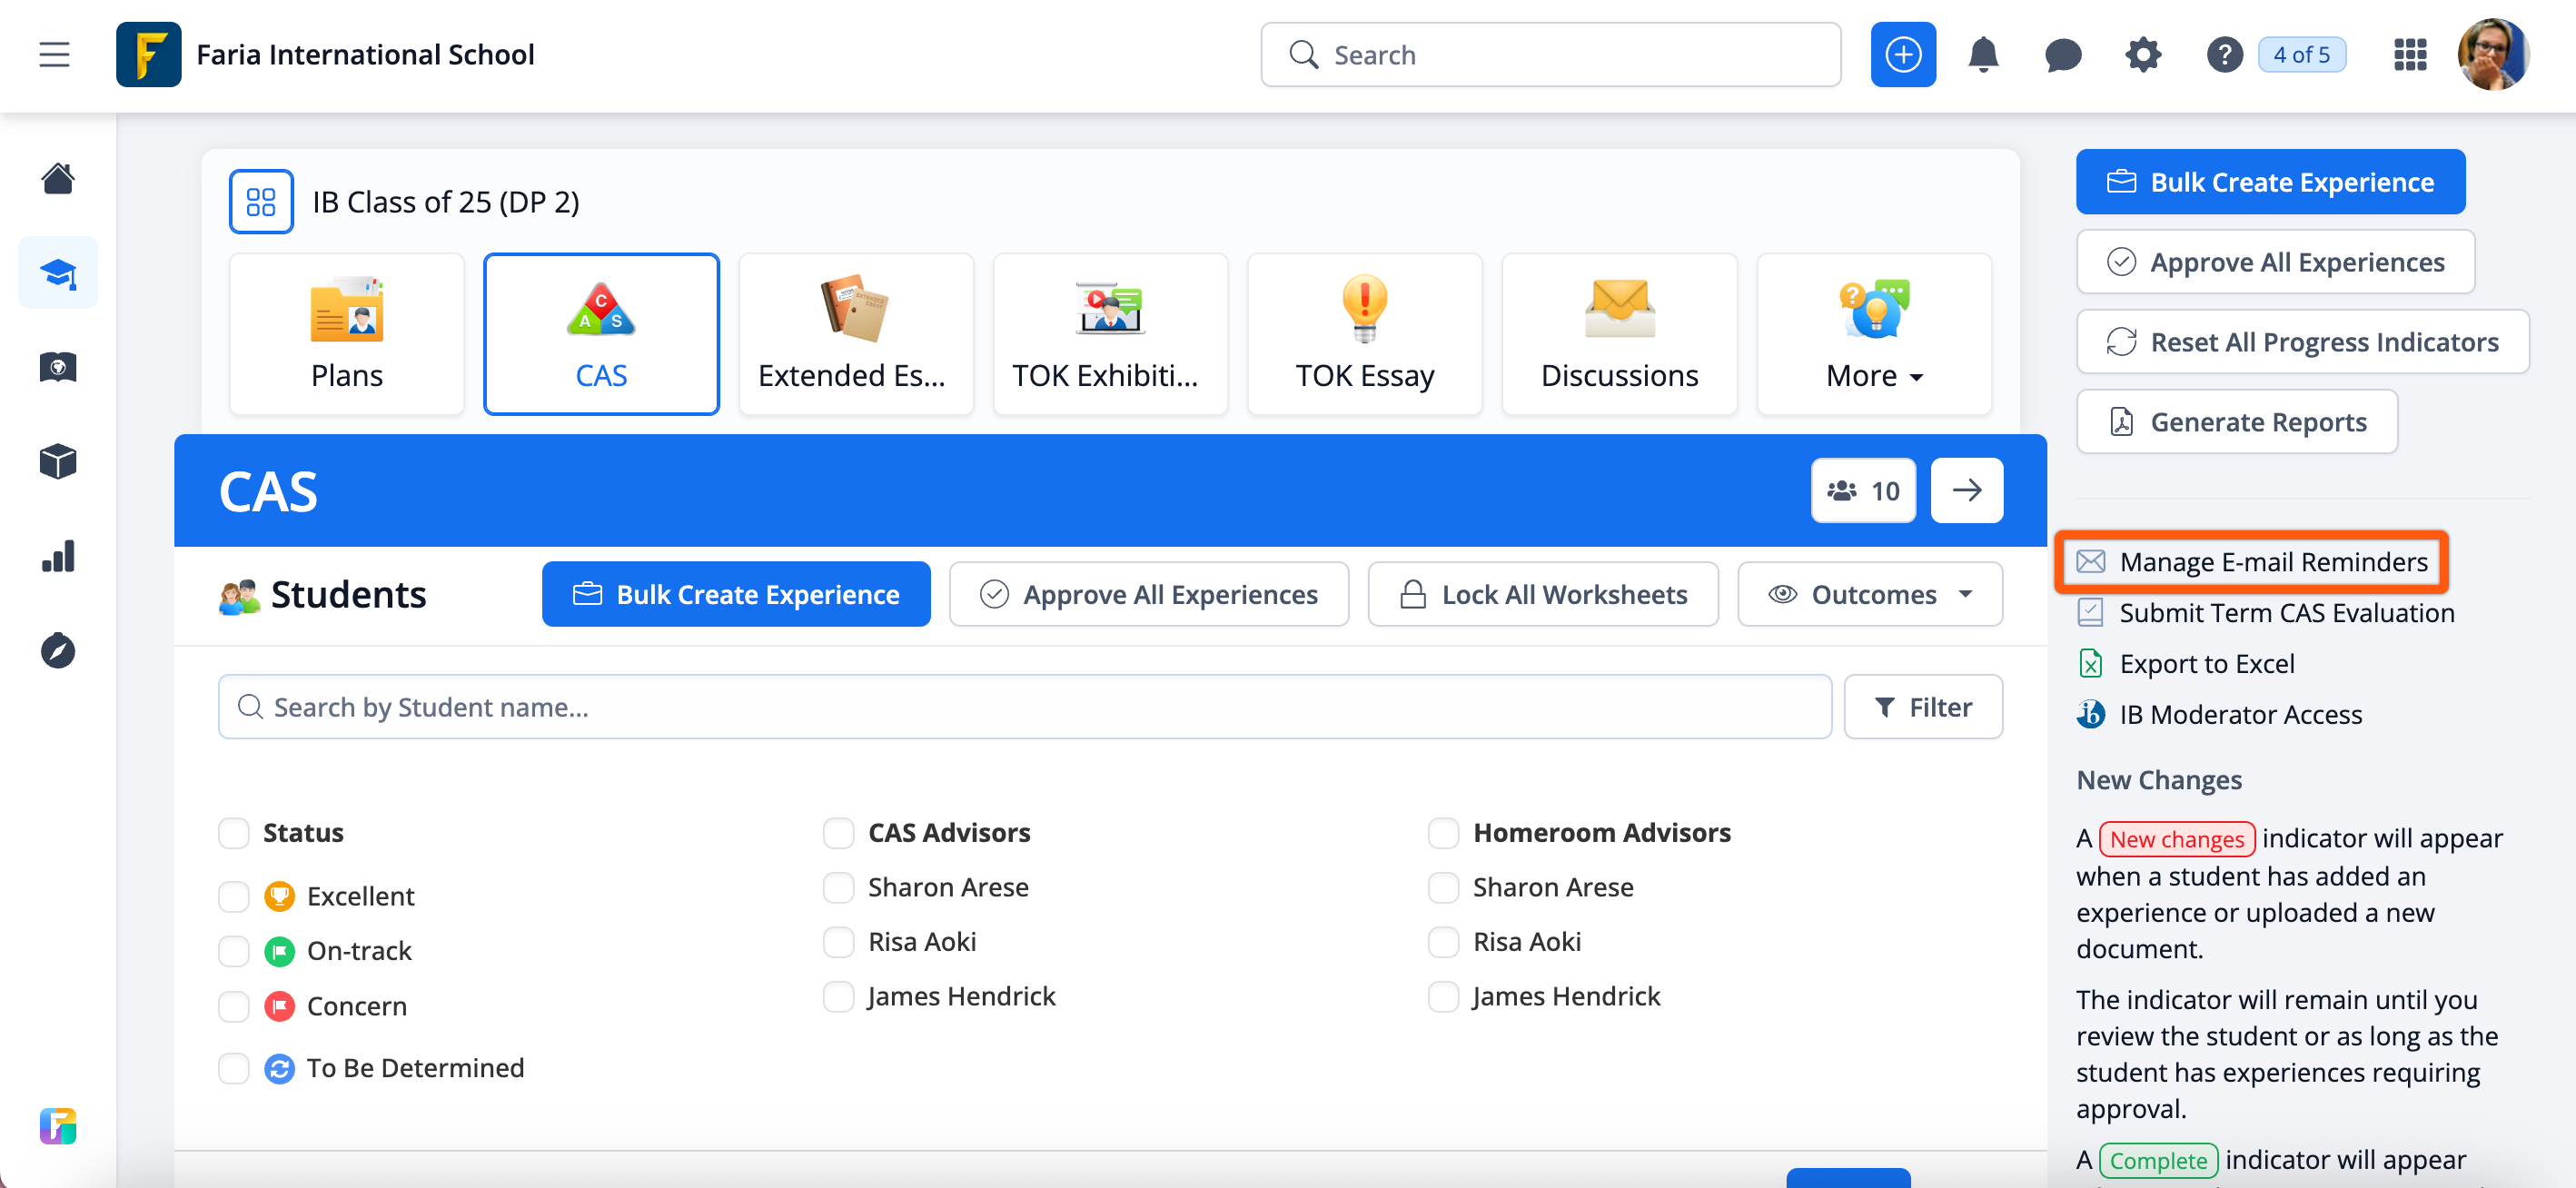Screen dimensions: 2576x1188
Task: Click the Faria school logo
Action: click(x=148, y=54)
